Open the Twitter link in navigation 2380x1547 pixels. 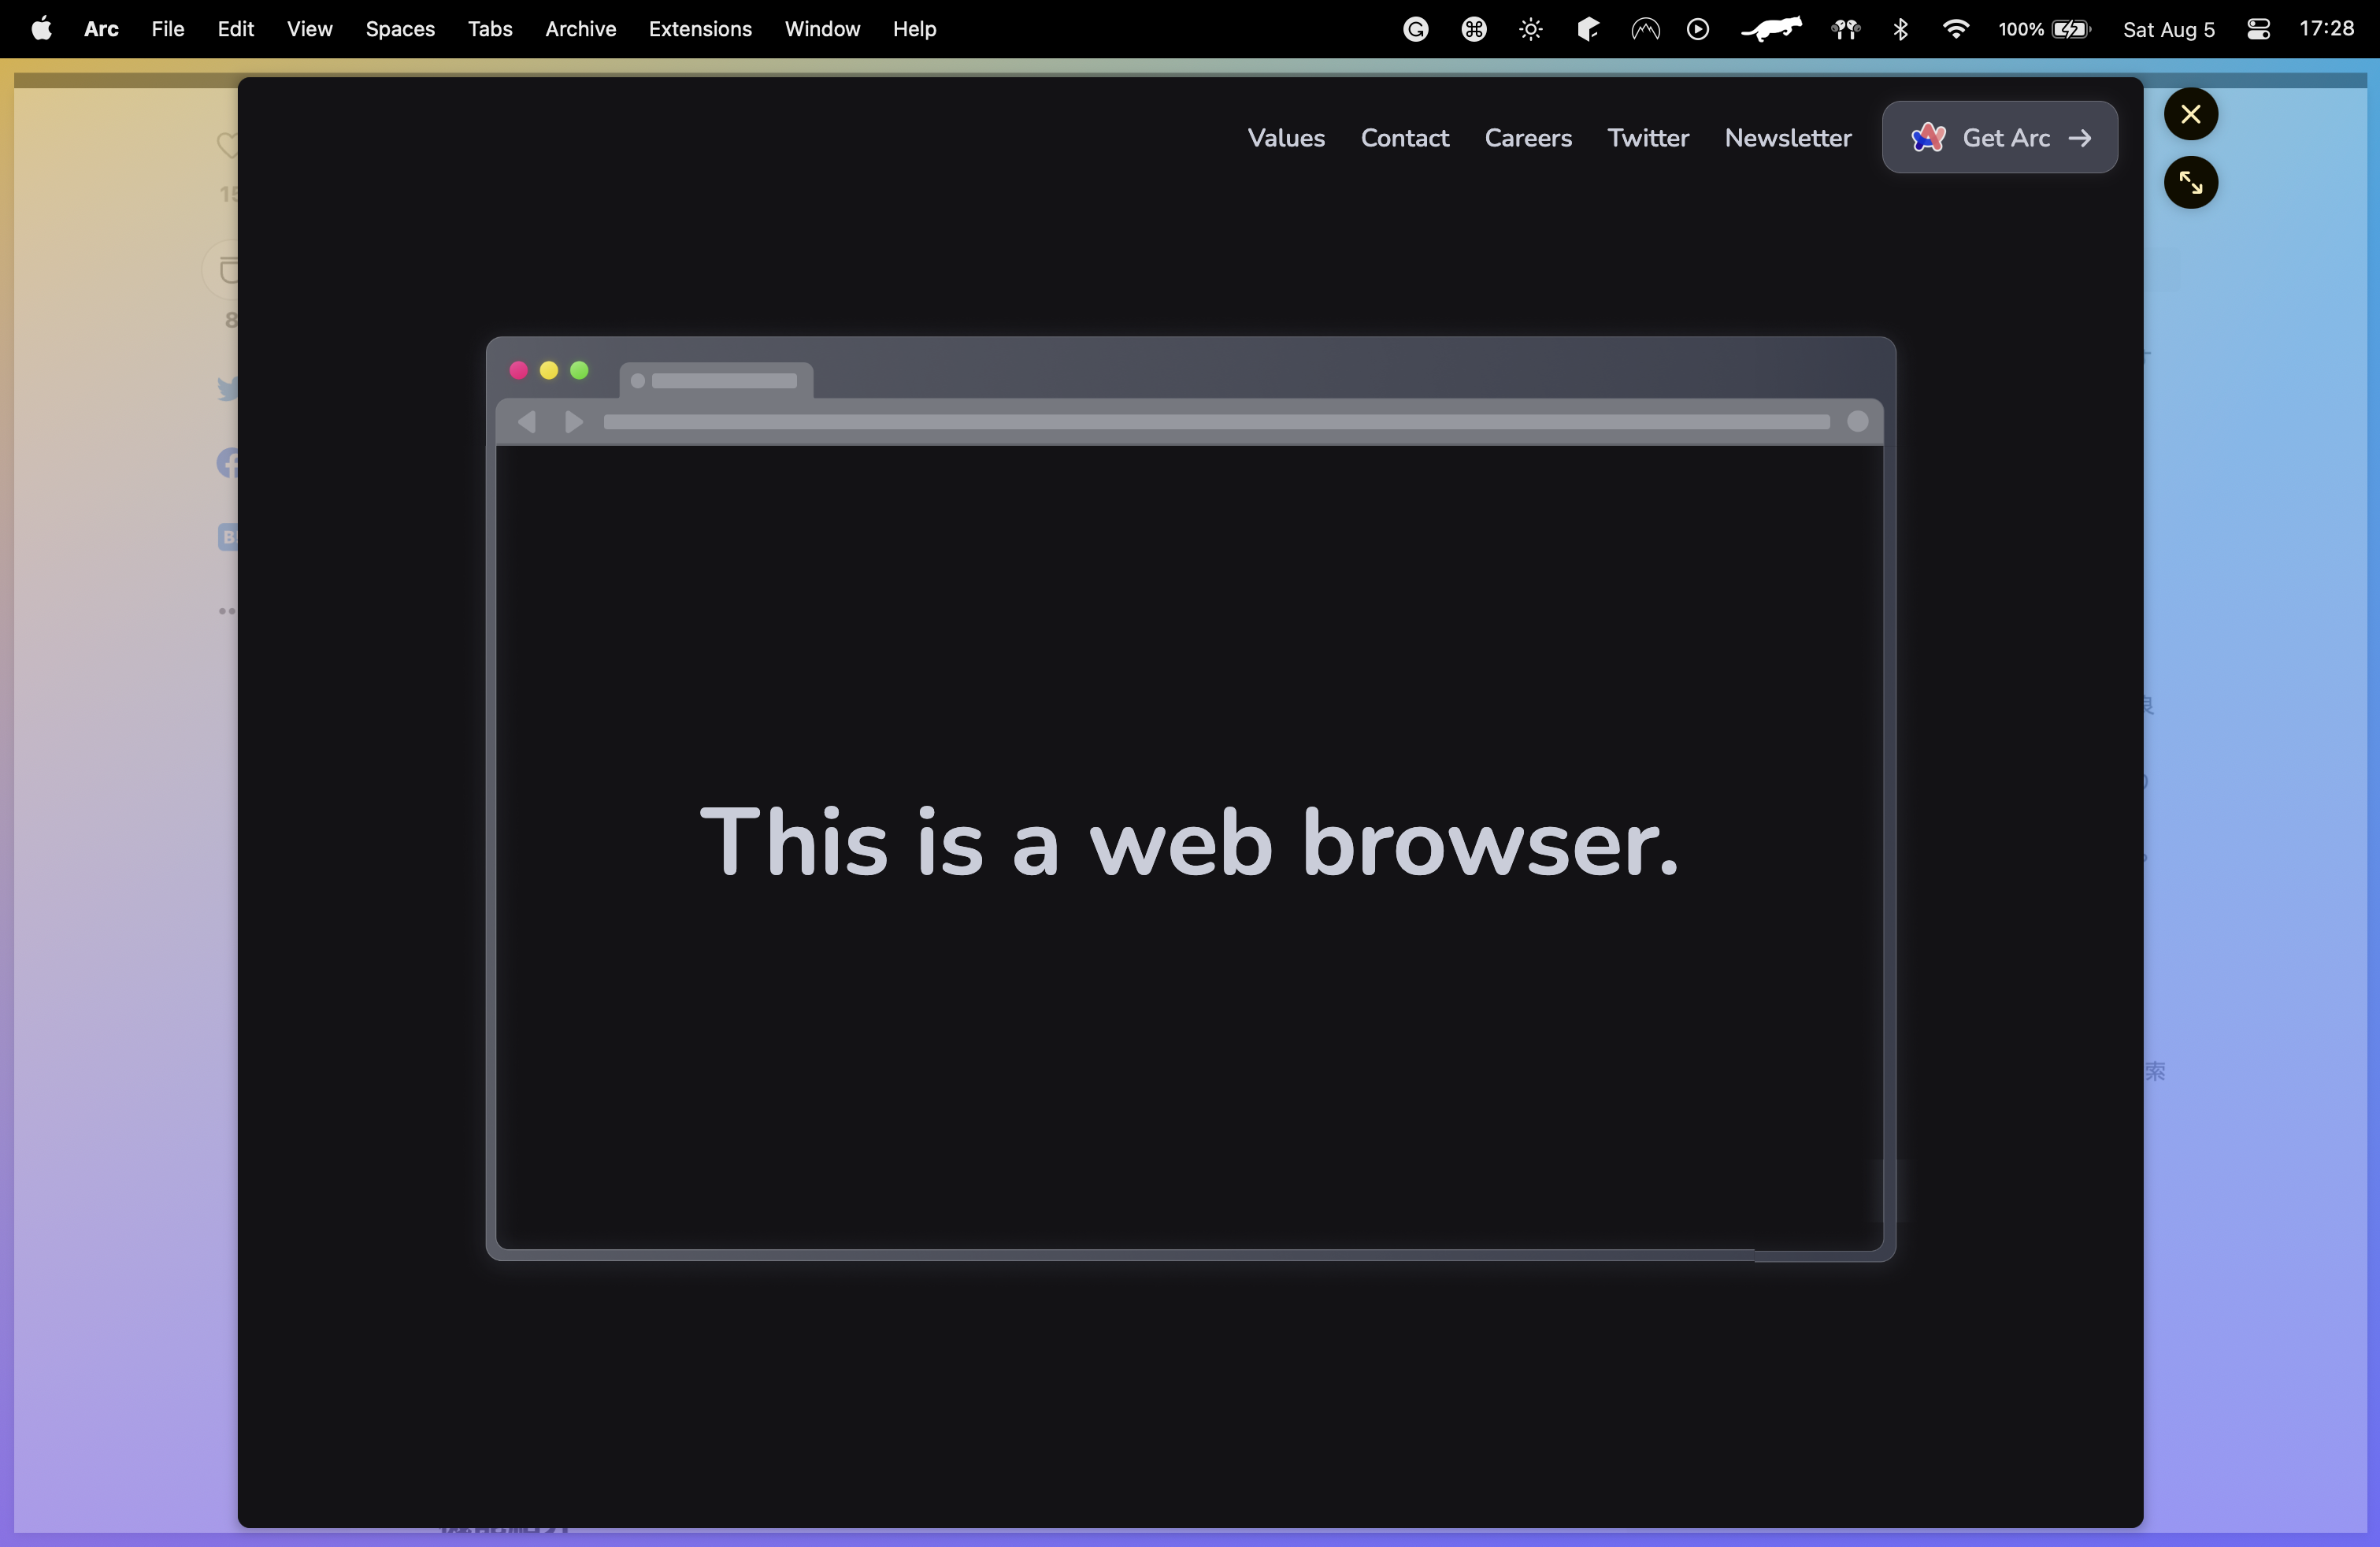pyautogui.click(x=1647, y=138)
